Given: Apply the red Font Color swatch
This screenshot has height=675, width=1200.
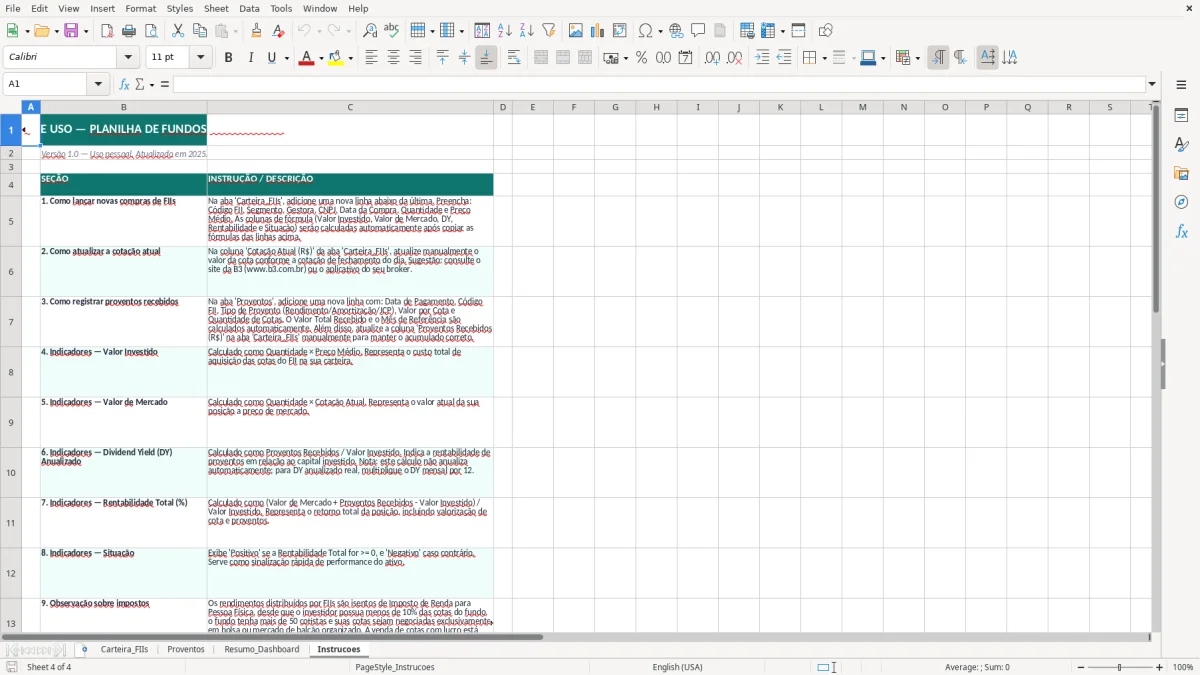Looking at the screenshot, I should pyautogui.click(x=305, y=58).
